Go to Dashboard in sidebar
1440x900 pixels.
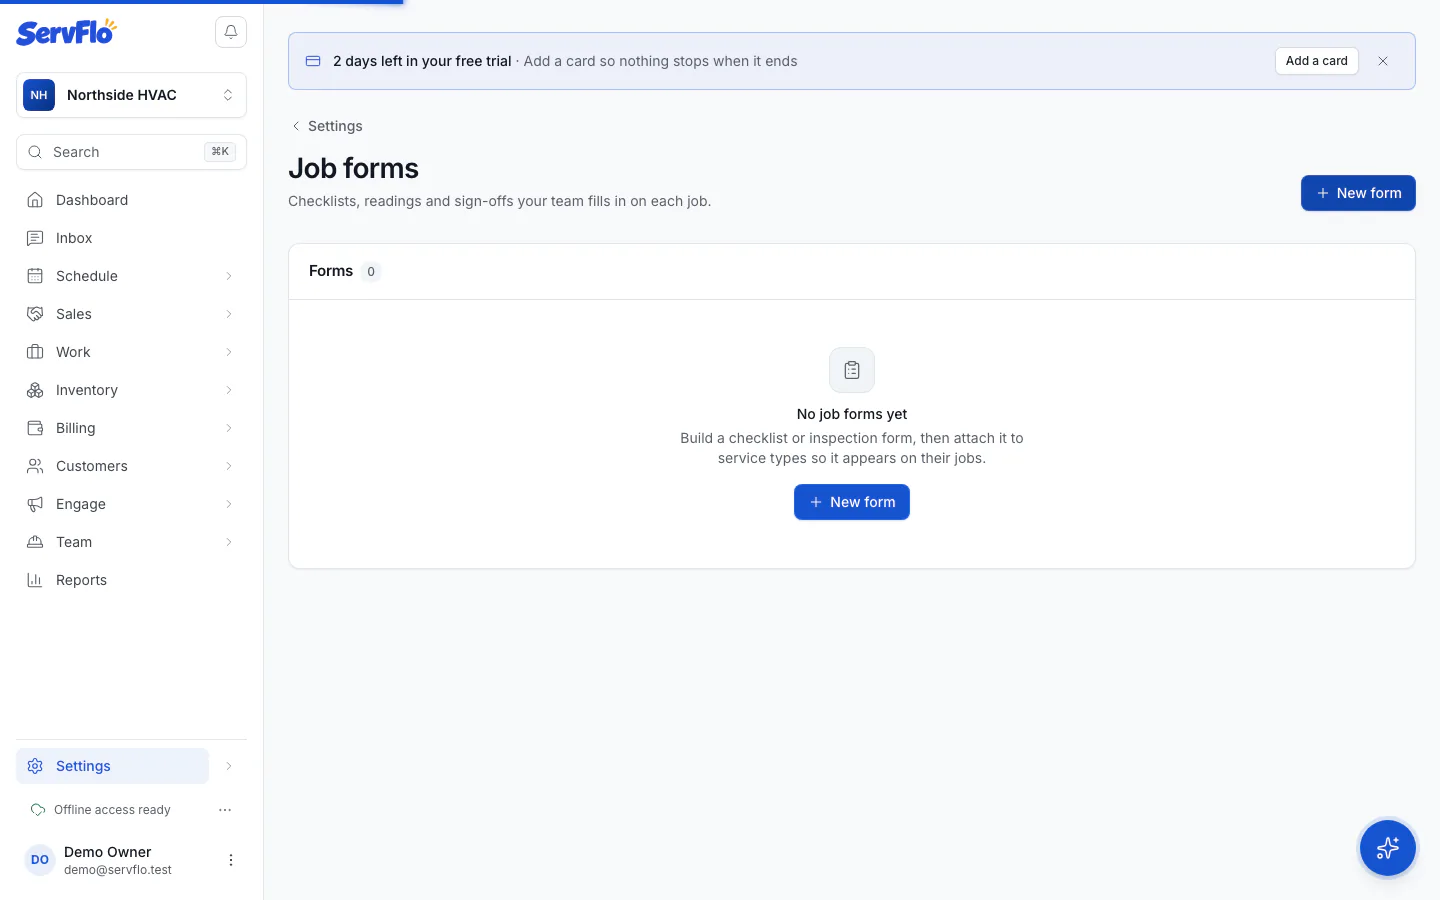pyautogui.click(x=132, y=200)
